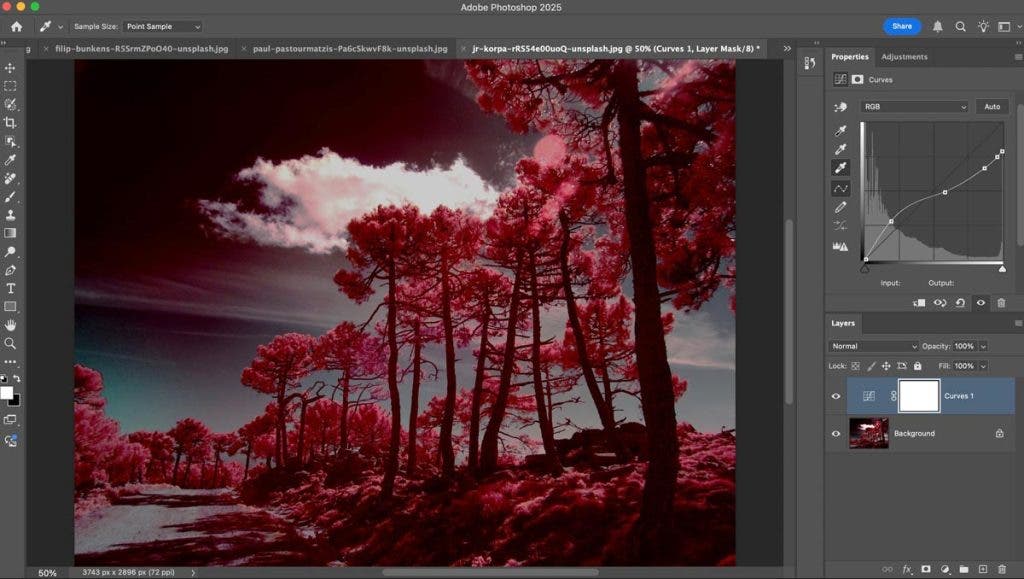Open the Sample Size dropdown

click(163, 27)
